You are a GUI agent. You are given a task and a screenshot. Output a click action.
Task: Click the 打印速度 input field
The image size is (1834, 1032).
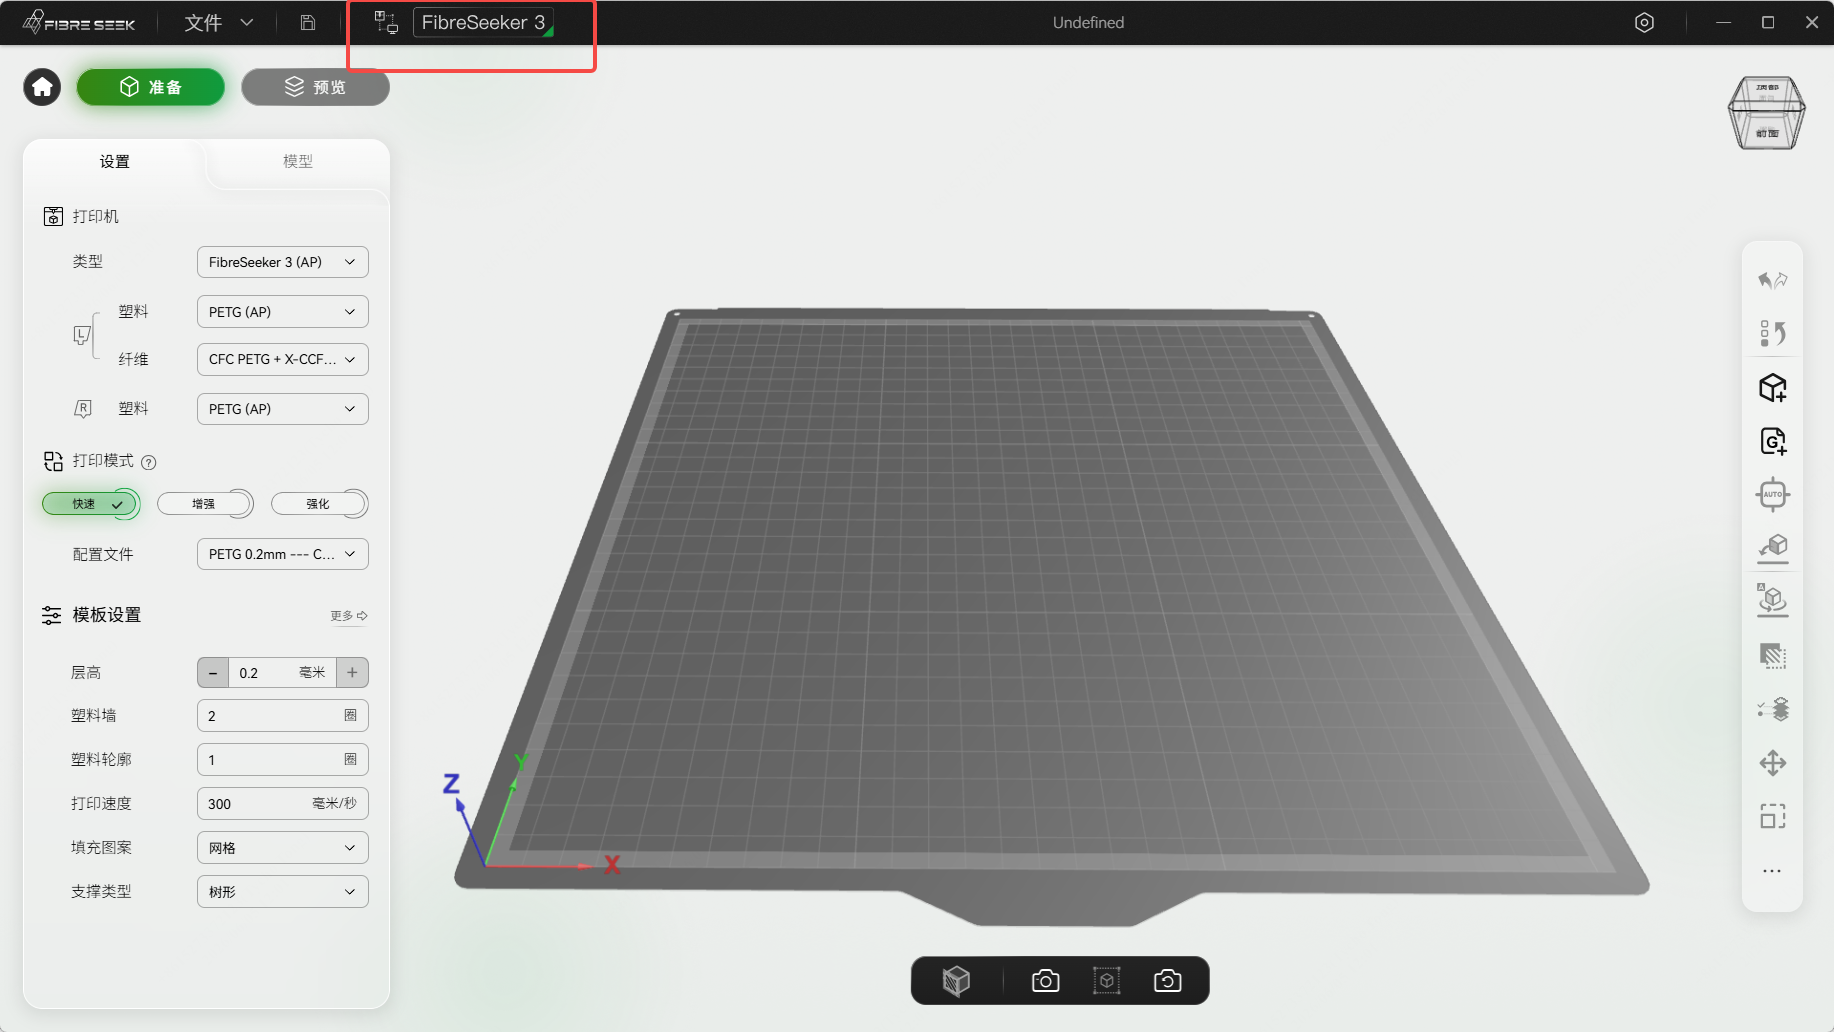coord(283,804)
